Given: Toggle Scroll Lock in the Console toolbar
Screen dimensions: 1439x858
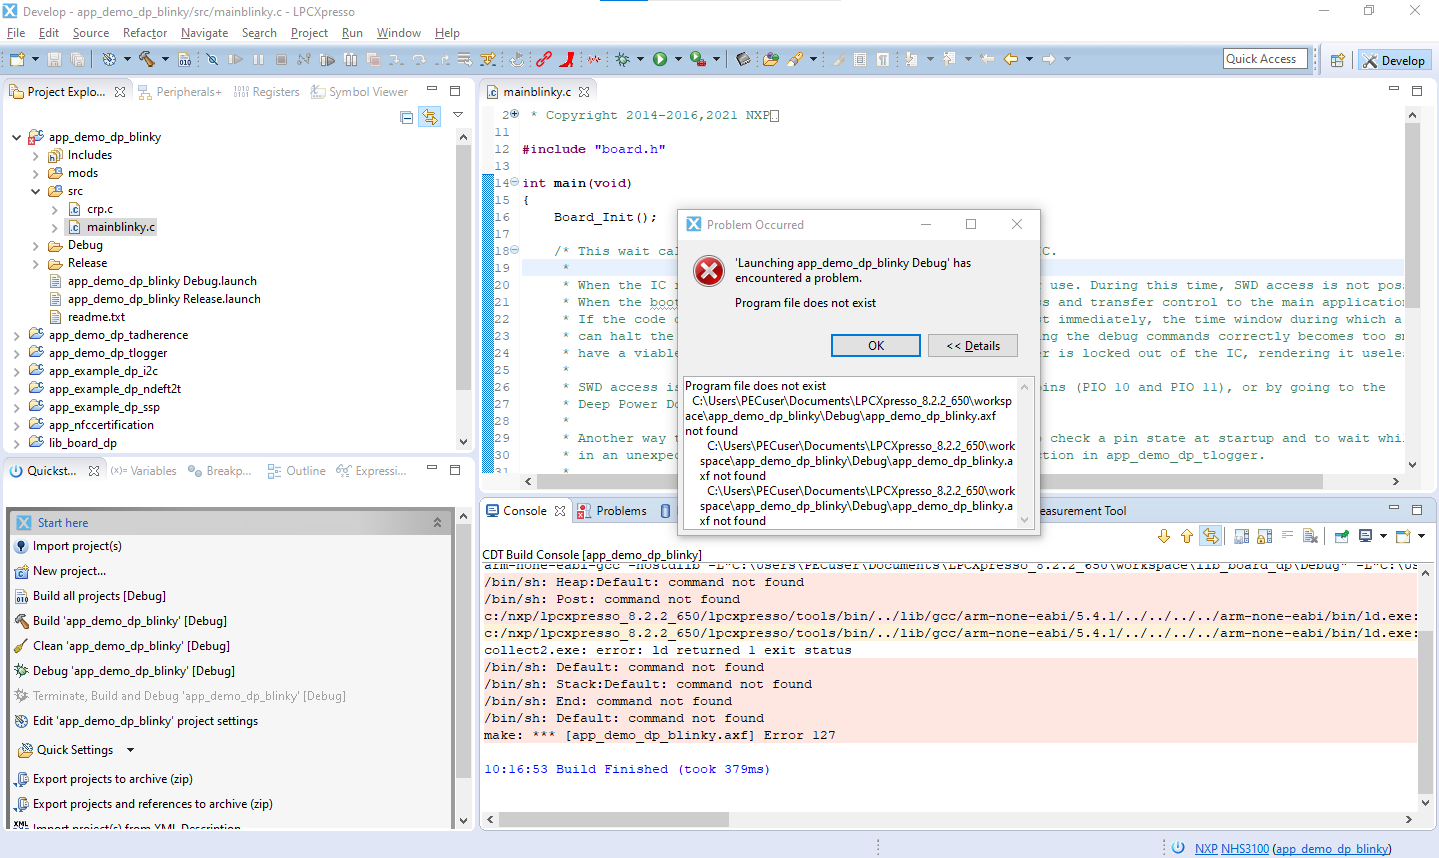Looking at the screenshot, I should [x=1264, y=536].
